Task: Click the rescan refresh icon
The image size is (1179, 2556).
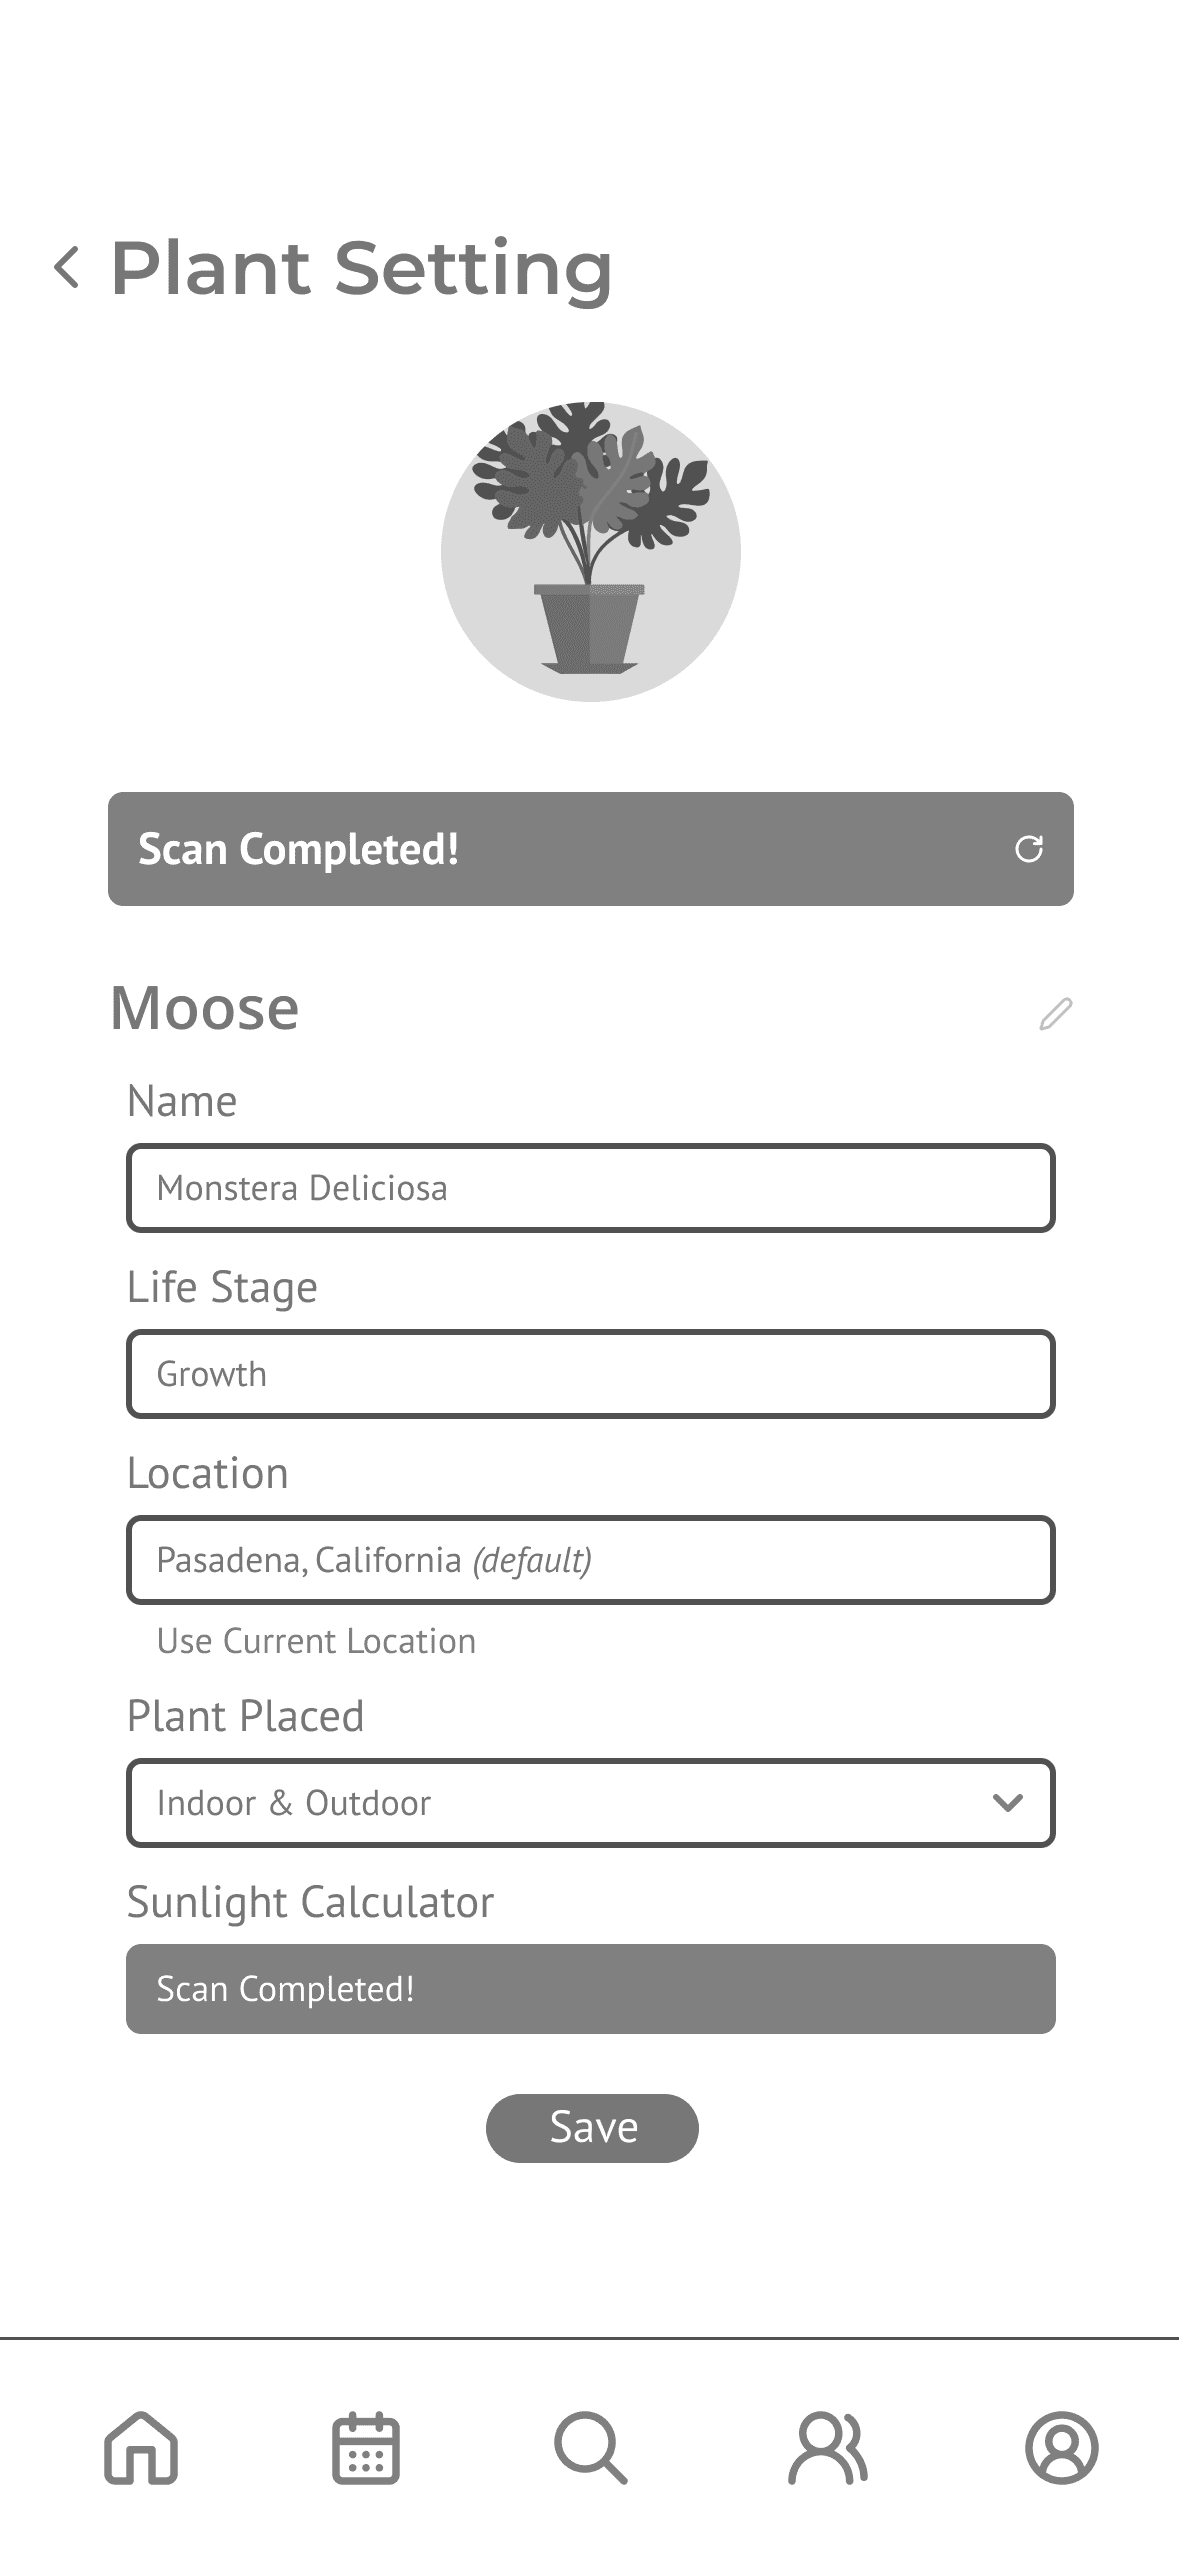Action: [x=1028, y=849]
